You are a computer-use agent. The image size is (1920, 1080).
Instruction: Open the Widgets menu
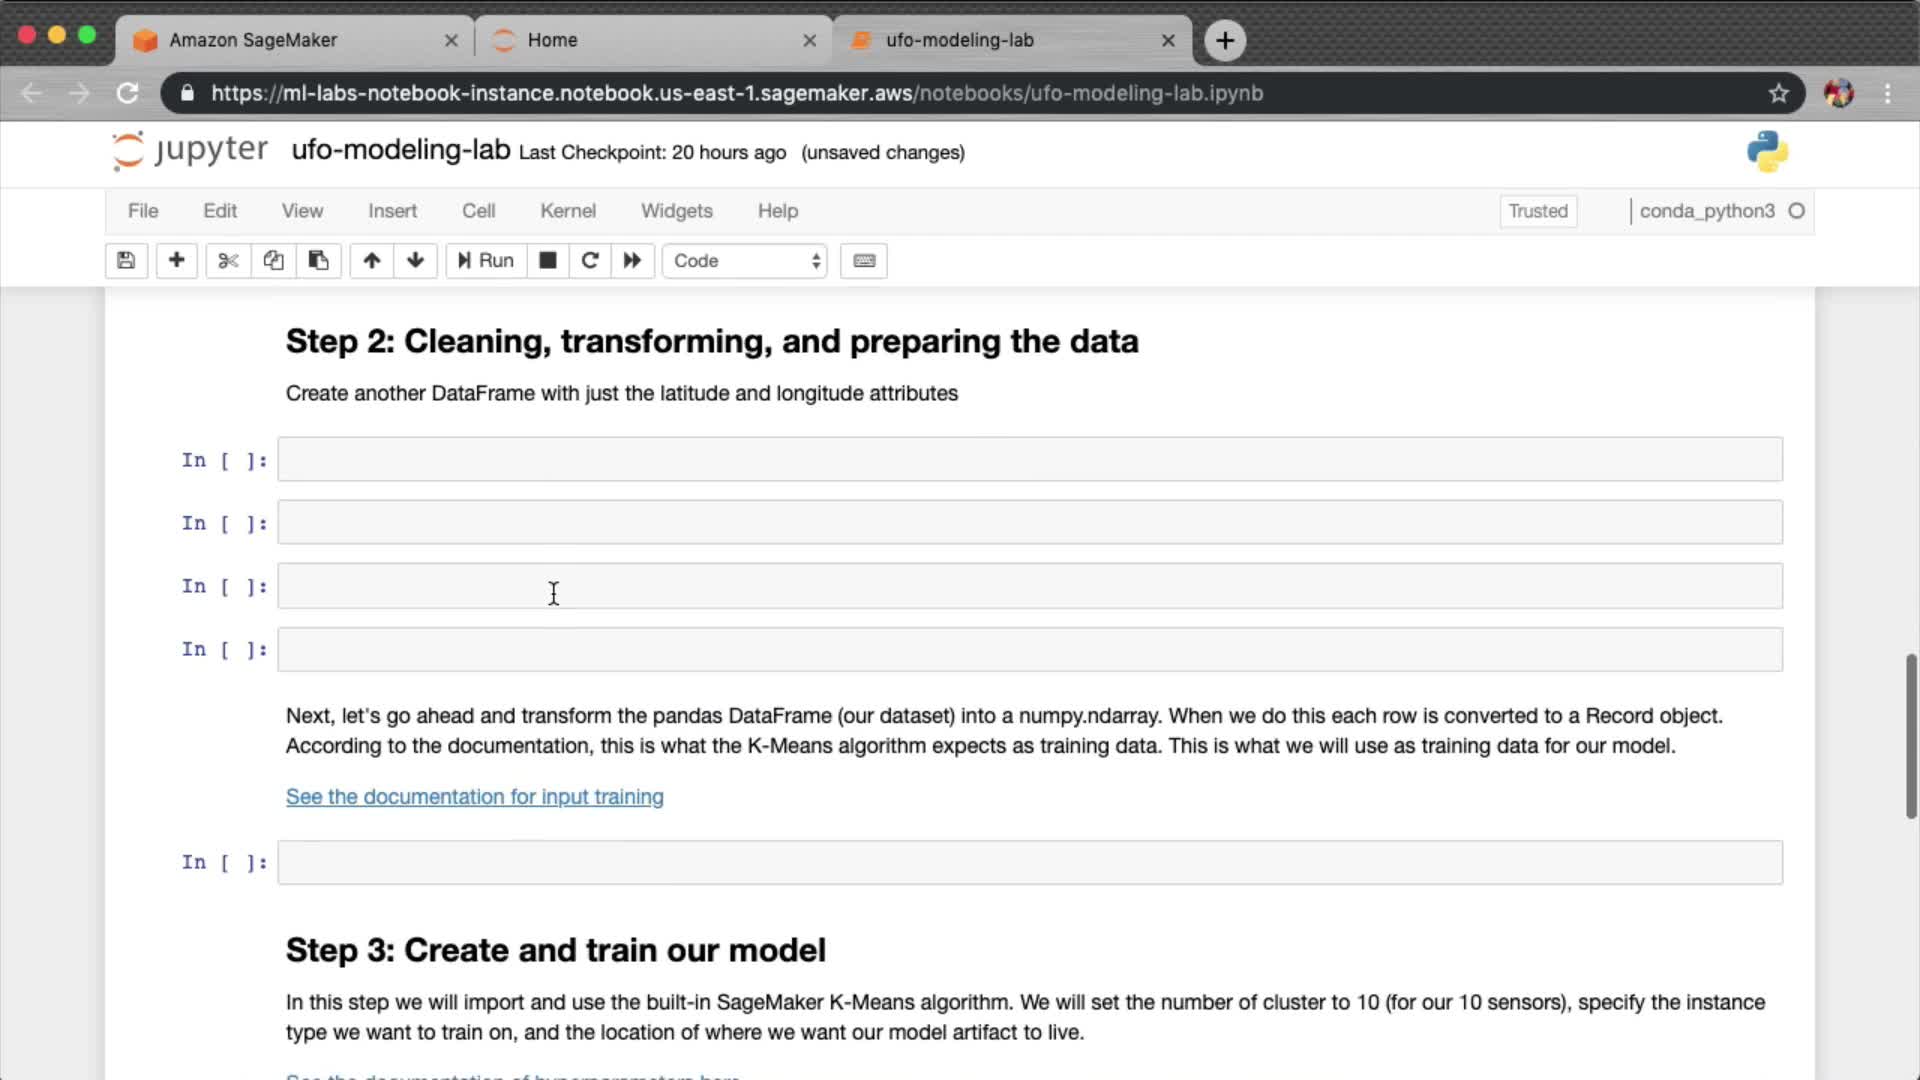click(x=676, y=211)
